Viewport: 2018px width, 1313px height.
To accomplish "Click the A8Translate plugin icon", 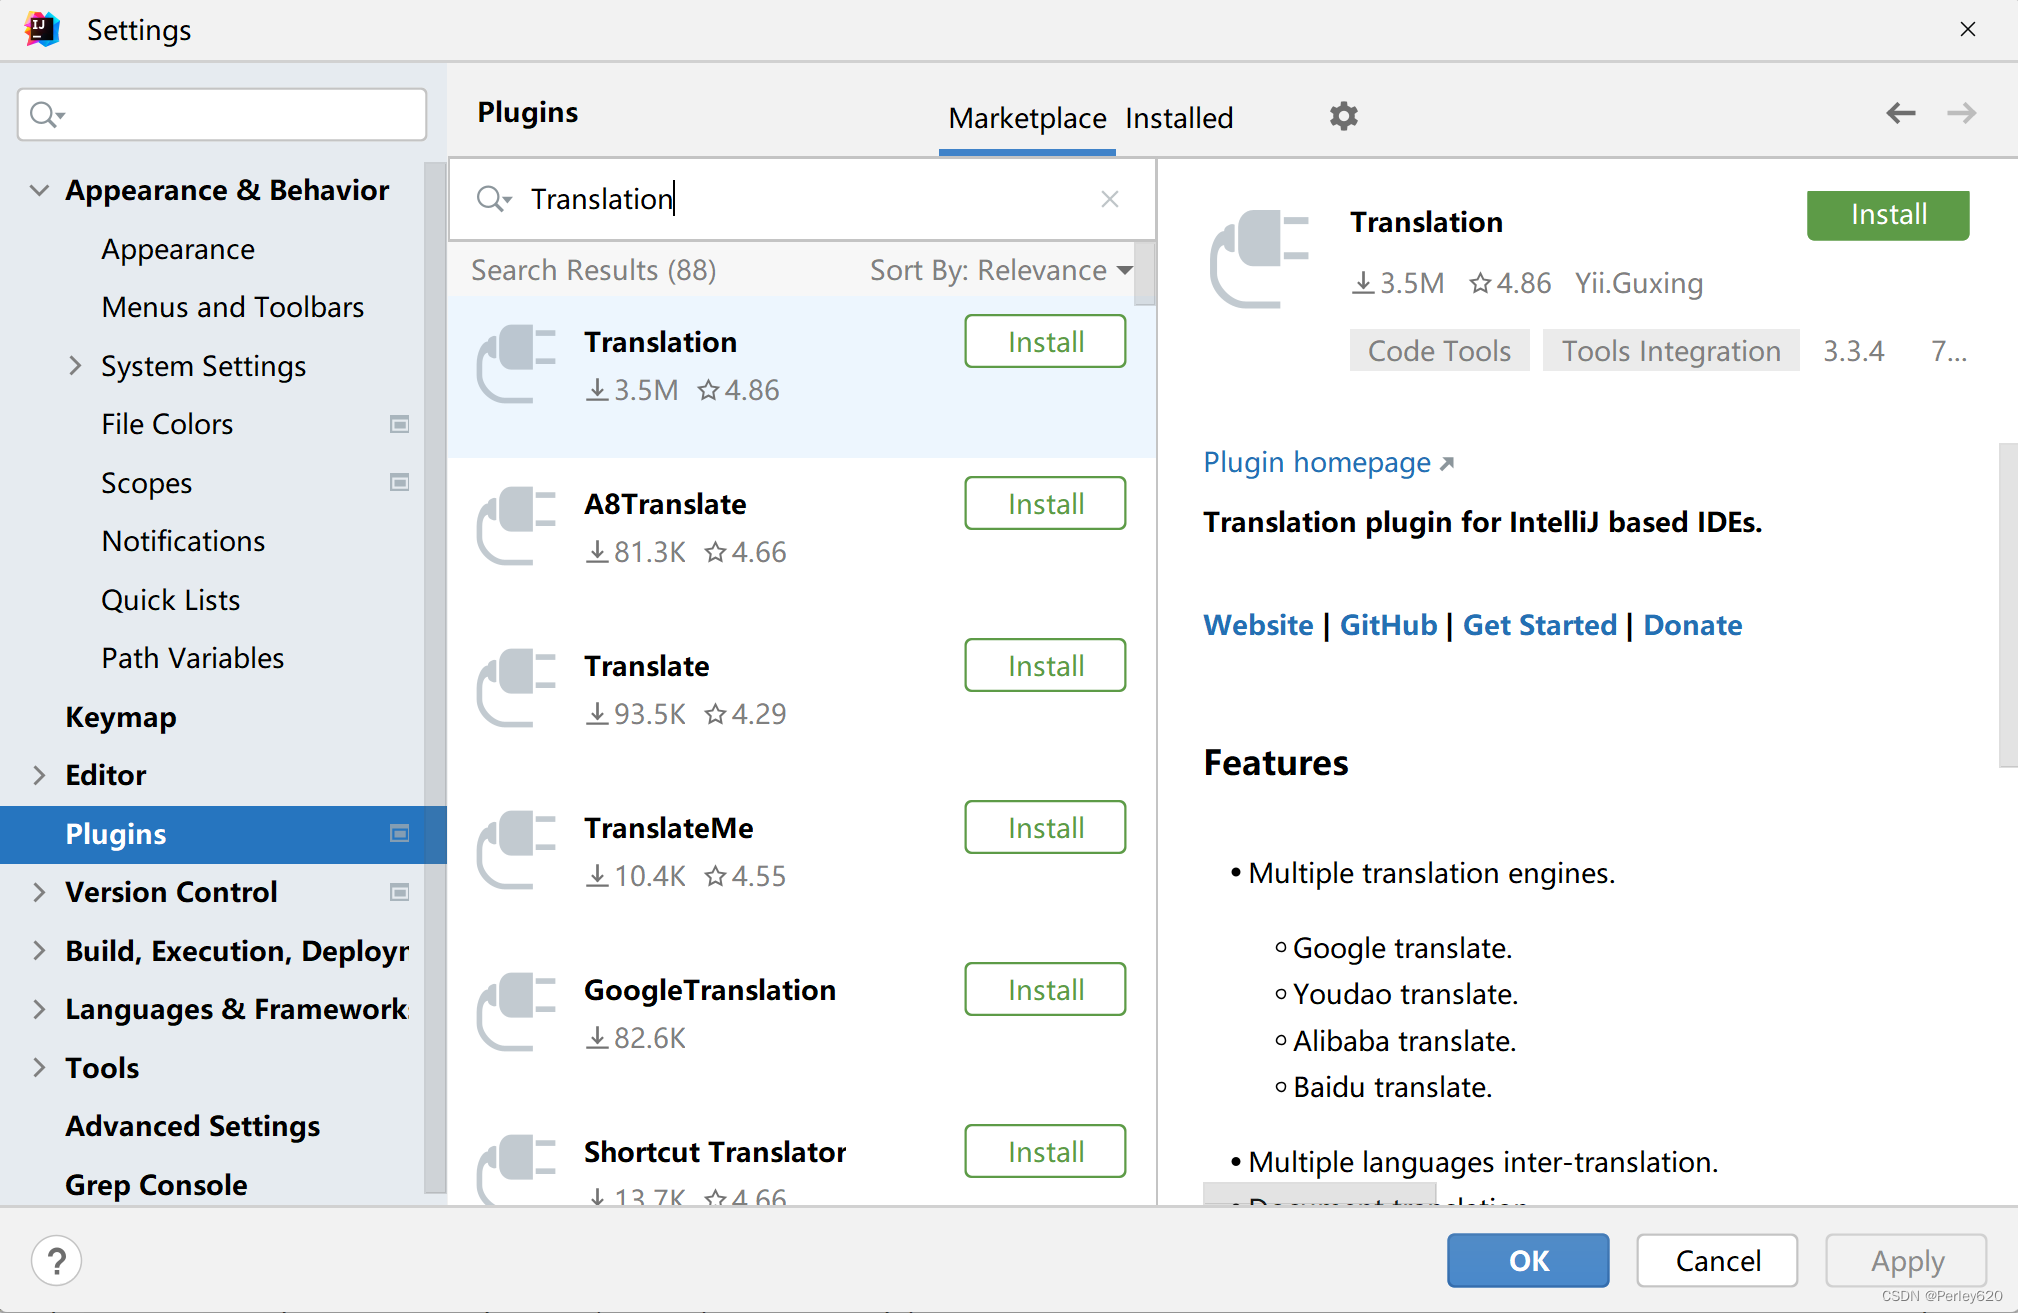I will point(516,526).
